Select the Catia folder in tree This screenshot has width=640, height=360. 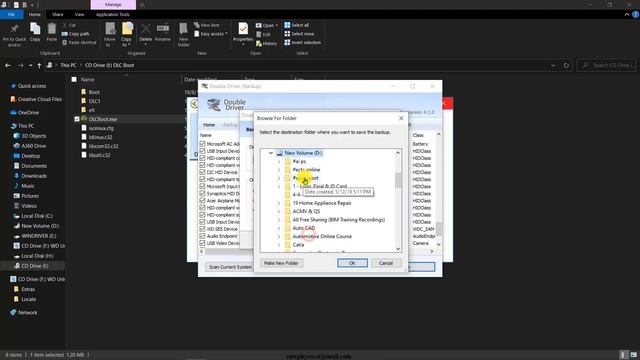point(298,245)
